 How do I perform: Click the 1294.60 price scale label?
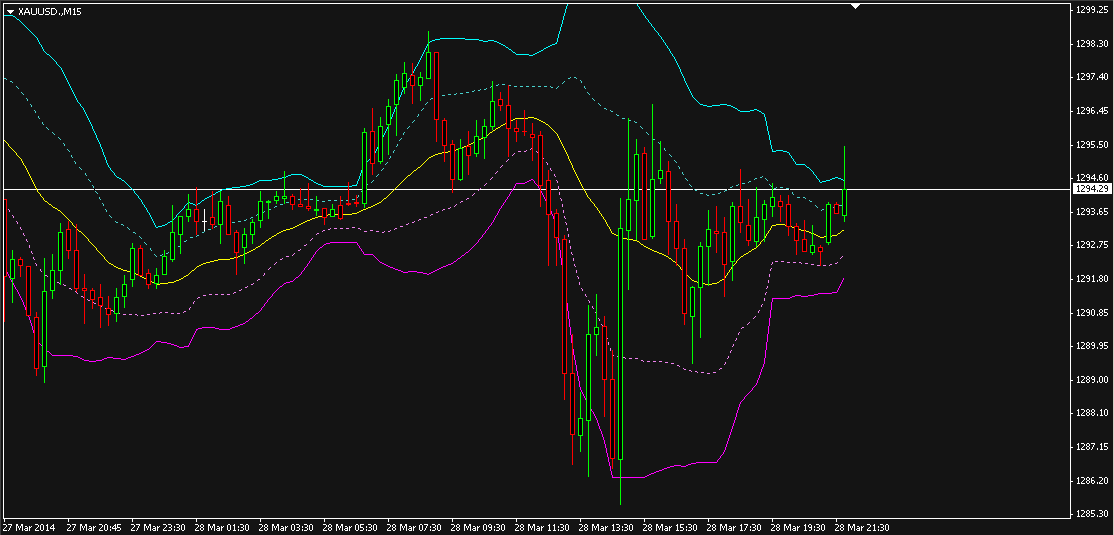[x=1092, y=178]
